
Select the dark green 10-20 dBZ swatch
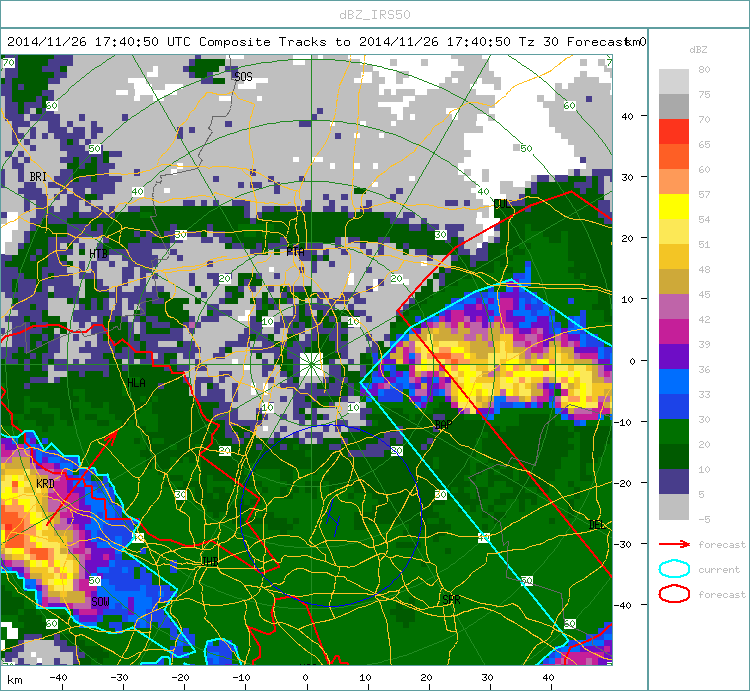(673, 456)
